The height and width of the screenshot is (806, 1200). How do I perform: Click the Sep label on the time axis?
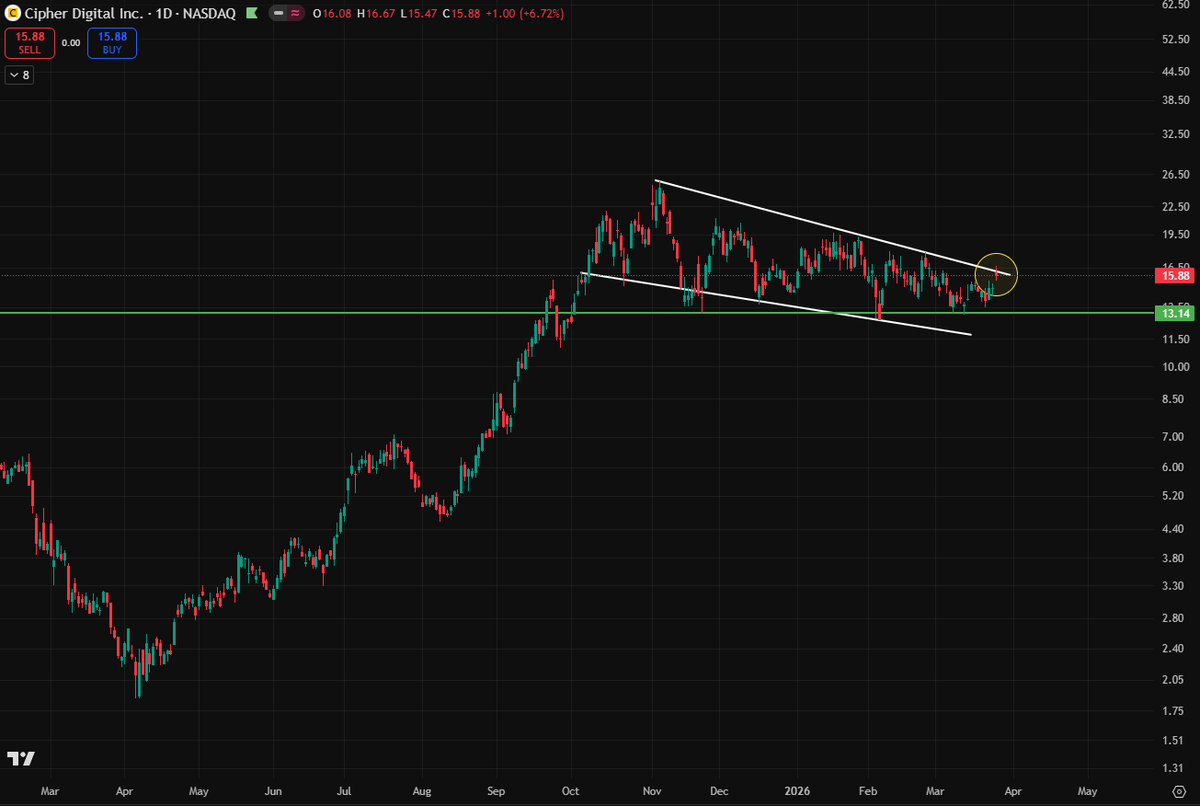point(497,791)
